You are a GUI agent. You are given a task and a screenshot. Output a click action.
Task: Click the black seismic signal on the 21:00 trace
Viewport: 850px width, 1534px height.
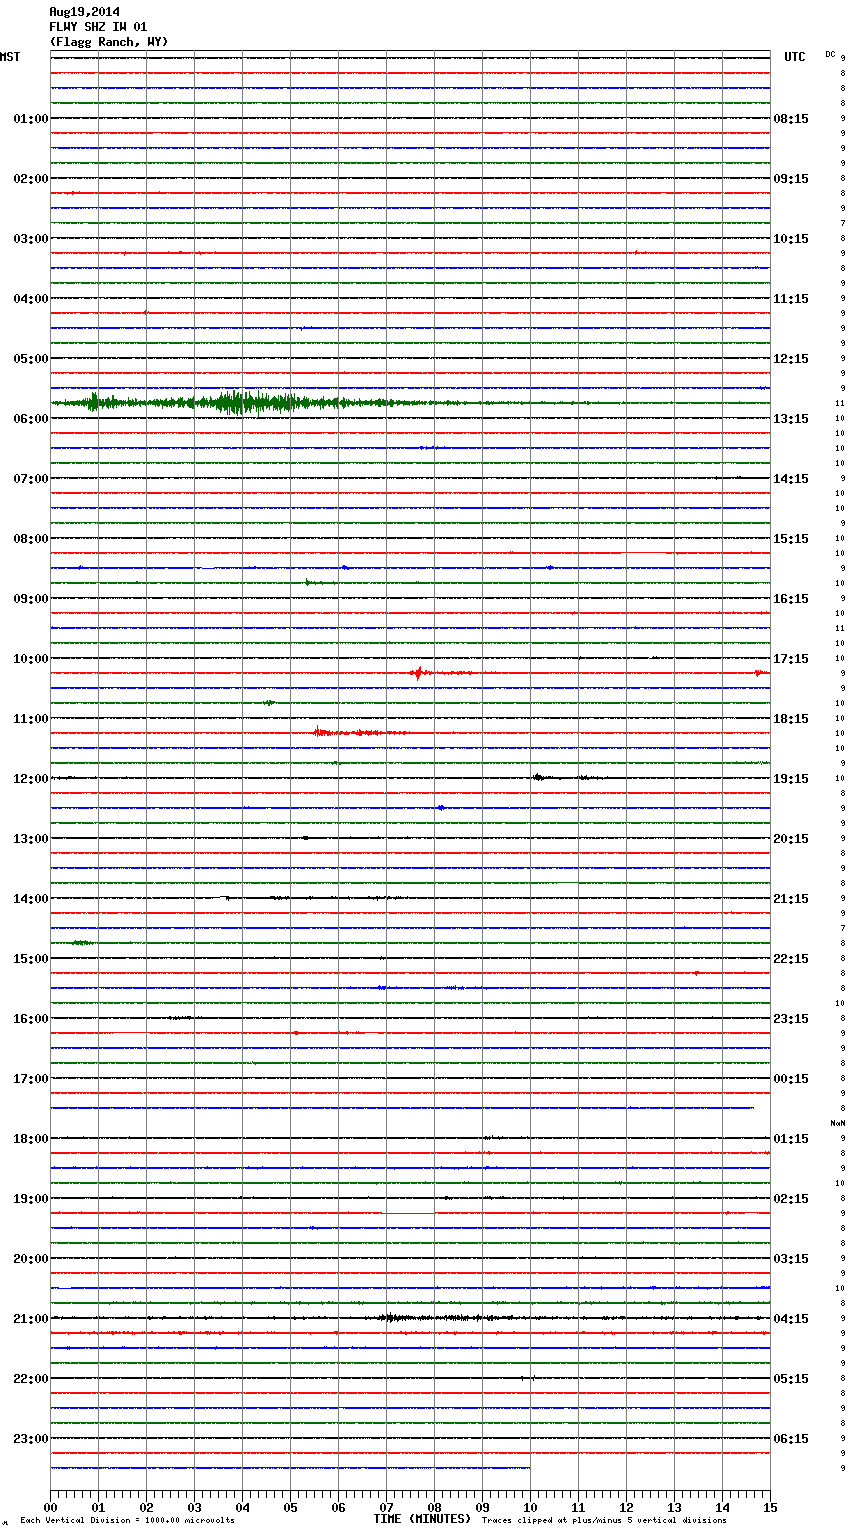440,1318
